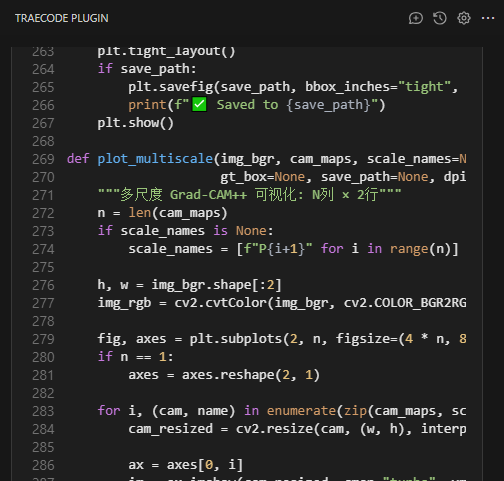Click the "tight" string value on line 265
Image resolution: width=504 pixels, height=481 pixels.
tap(424, 87)
